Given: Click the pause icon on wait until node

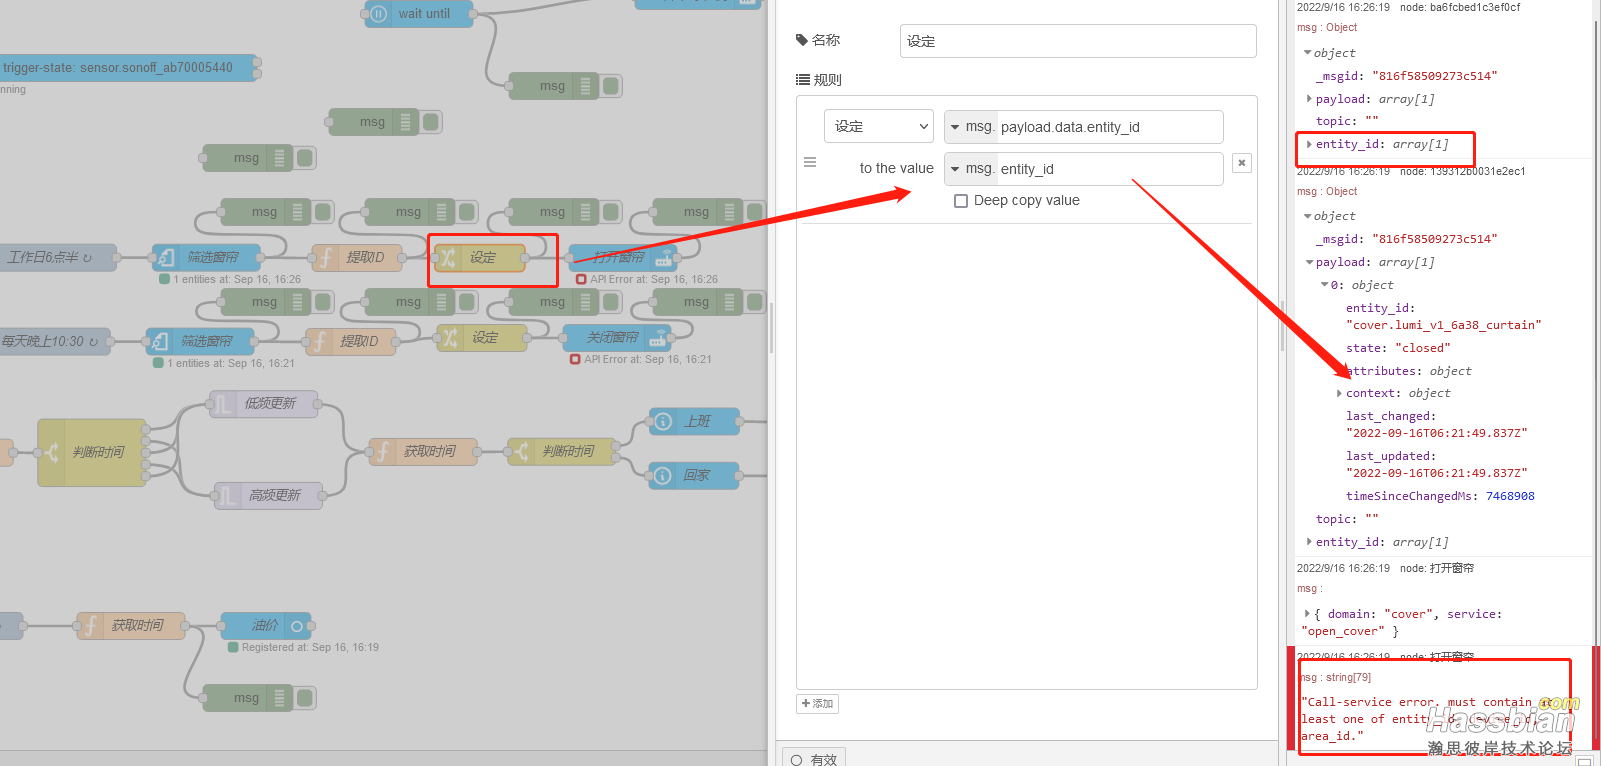Looking at the screenshot, I should [378, 14].
